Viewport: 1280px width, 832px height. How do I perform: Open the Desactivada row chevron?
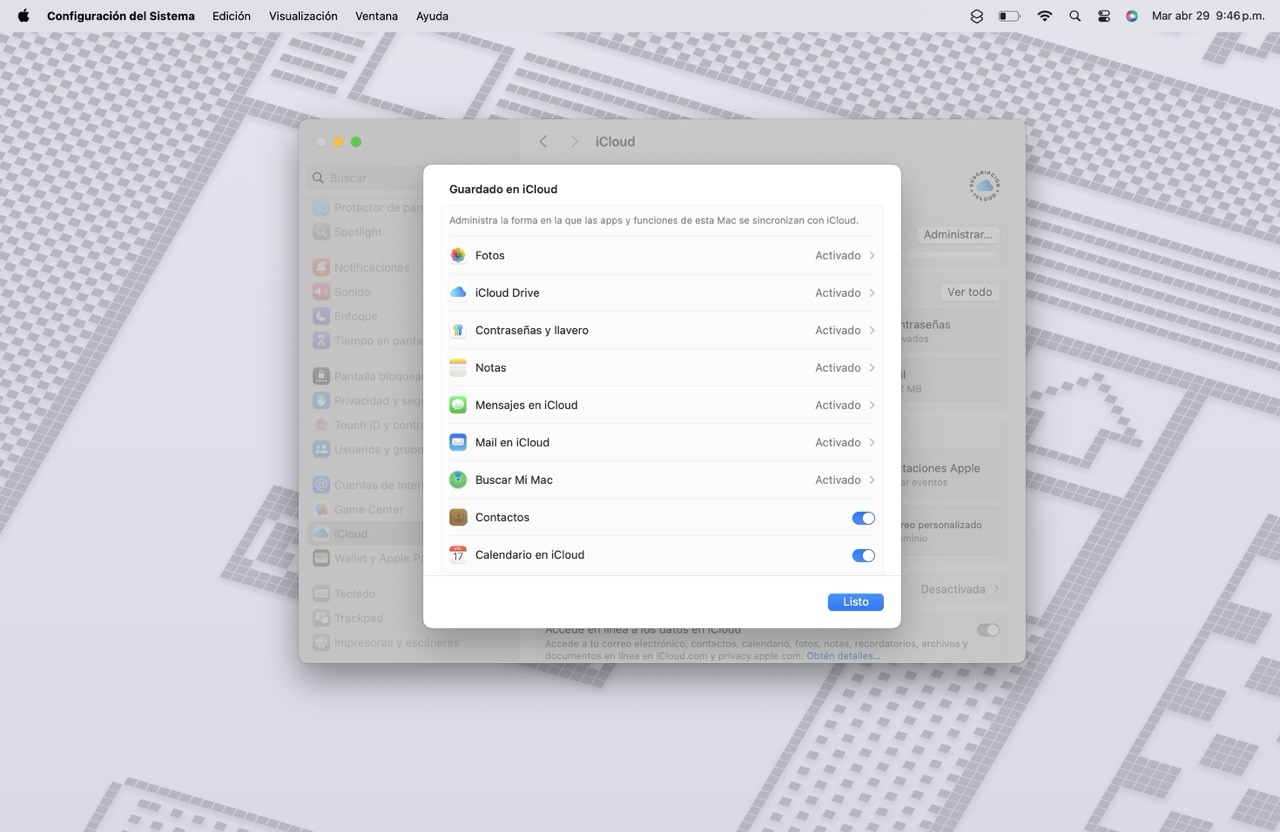click(996, 589)
